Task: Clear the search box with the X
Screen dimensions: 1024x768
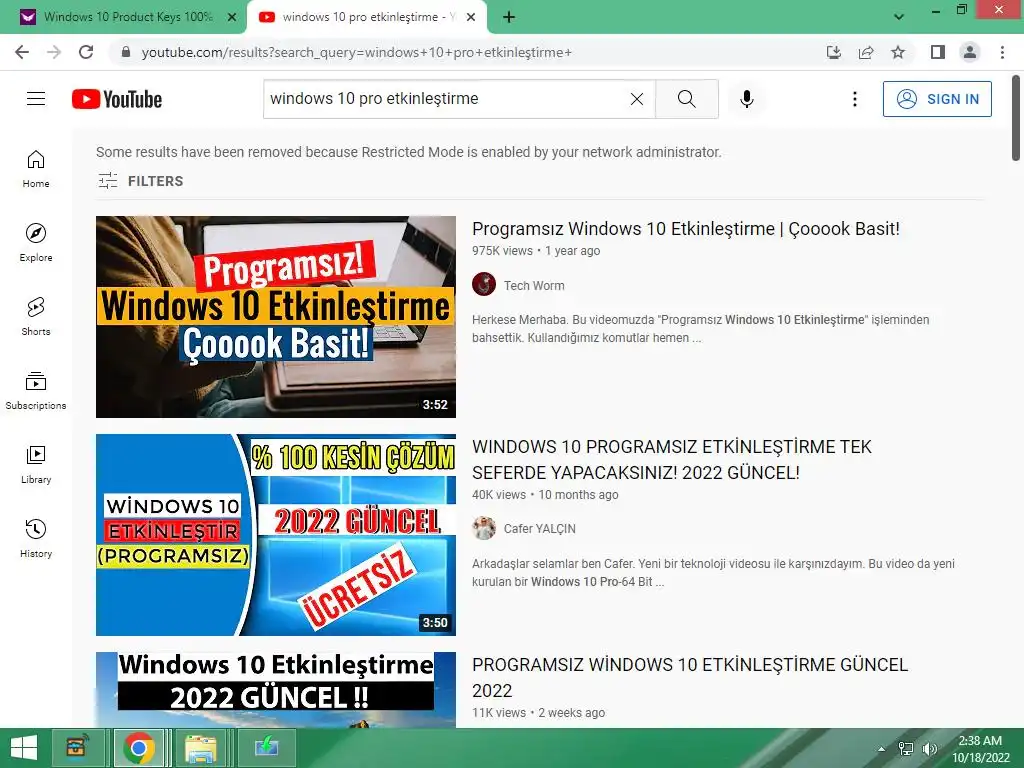Action: coord(637,99)
